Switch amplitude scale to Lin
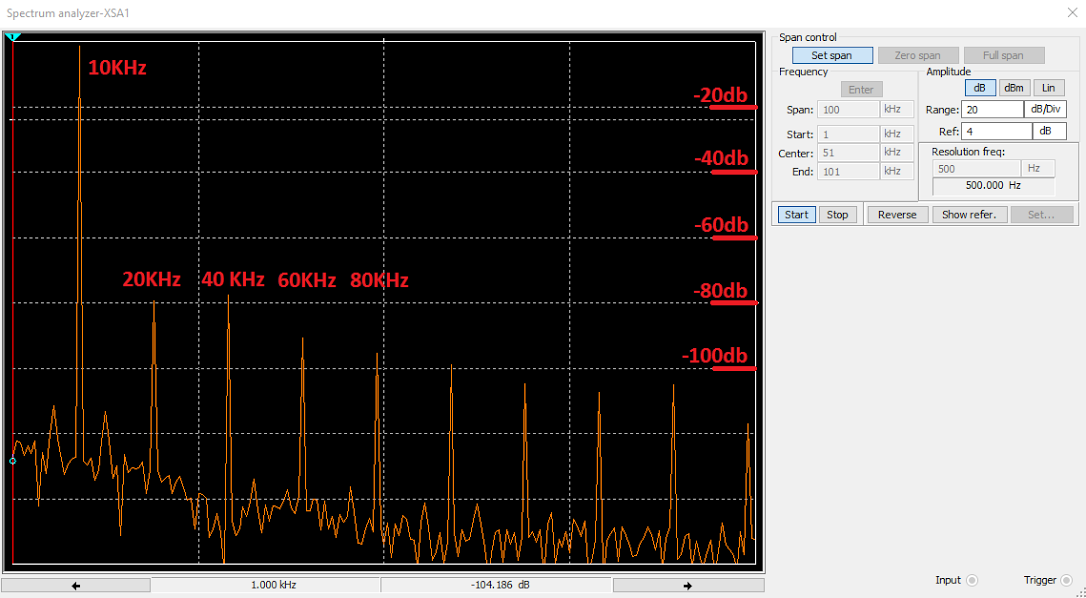The height and width of the screenshot is (598, 1086). point(1049,88)
